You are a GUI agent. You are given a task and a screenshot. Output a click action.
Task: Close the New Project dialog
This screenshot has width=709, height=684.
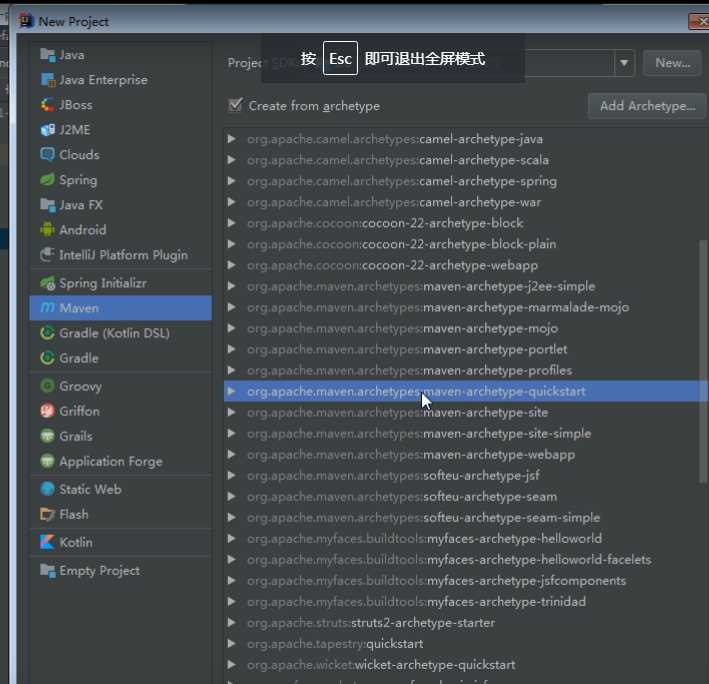tap(699, 21)
